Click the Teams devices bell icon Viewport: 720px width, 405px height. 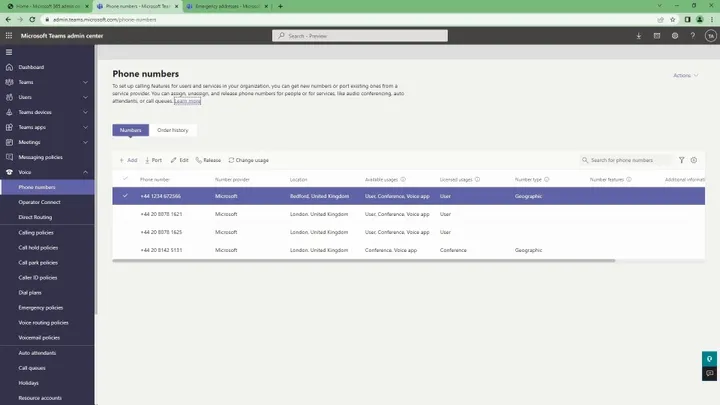9,112
